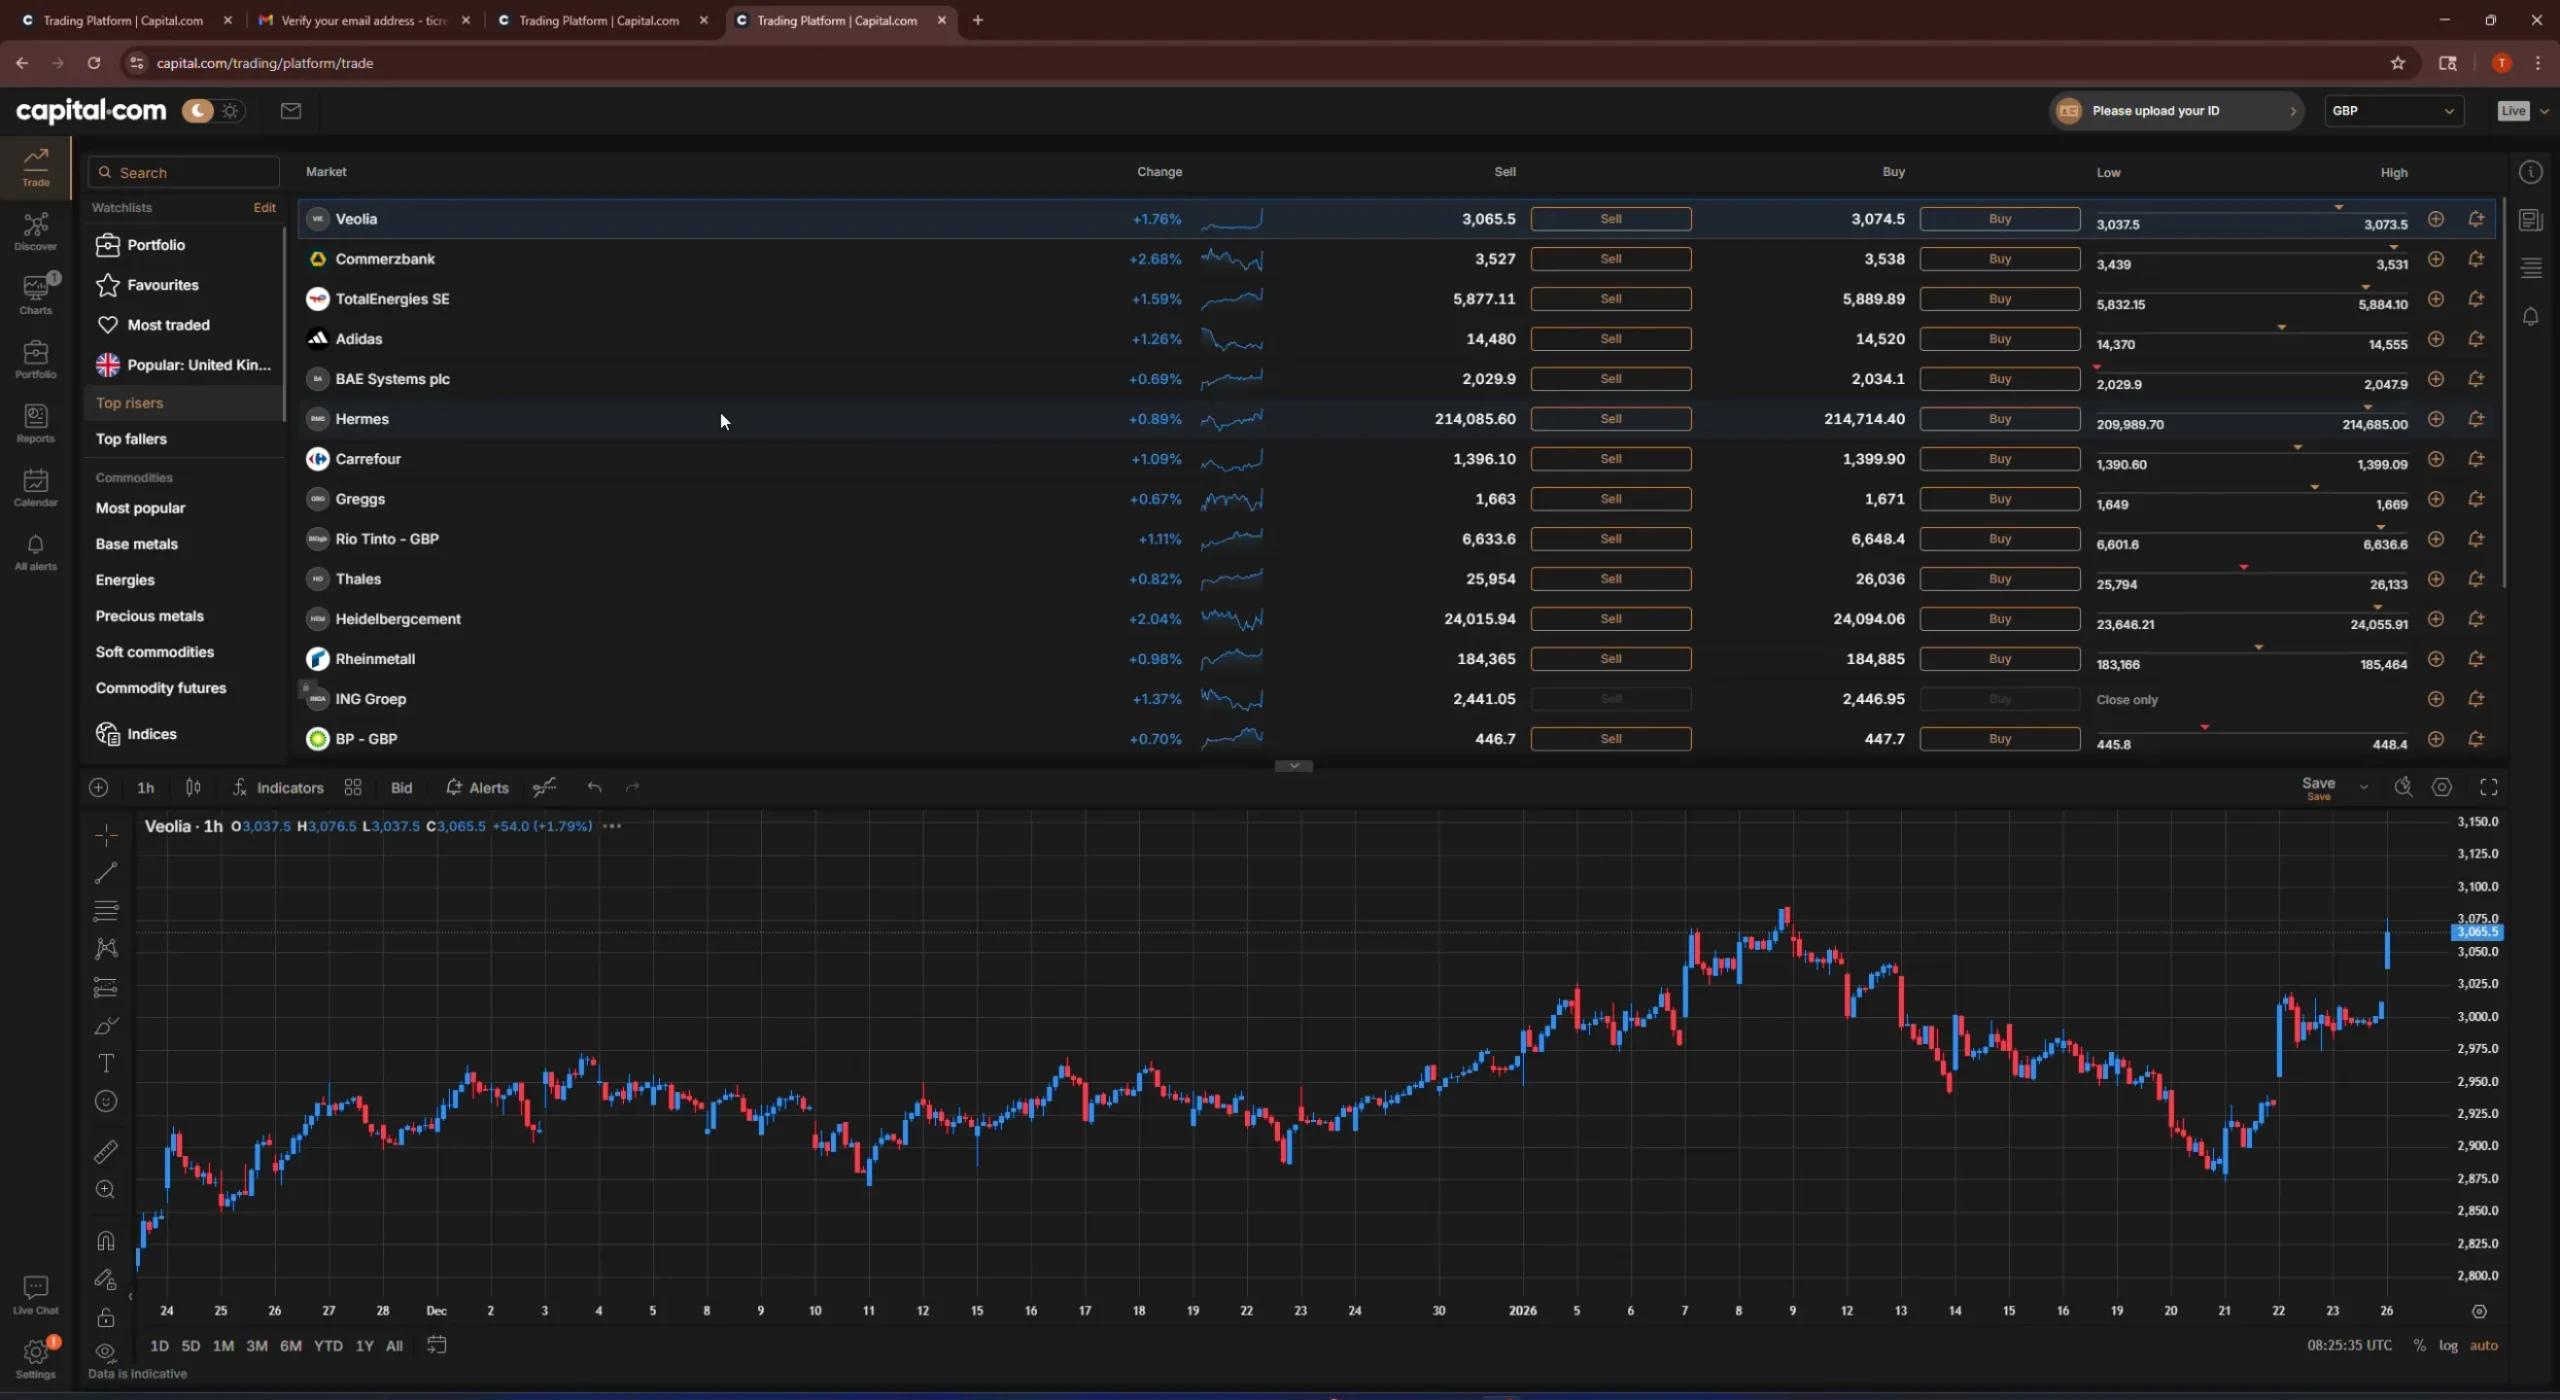Expand the Please upload your ID banner
Screen dimensions: 2560x1400
click(2176, 111)
